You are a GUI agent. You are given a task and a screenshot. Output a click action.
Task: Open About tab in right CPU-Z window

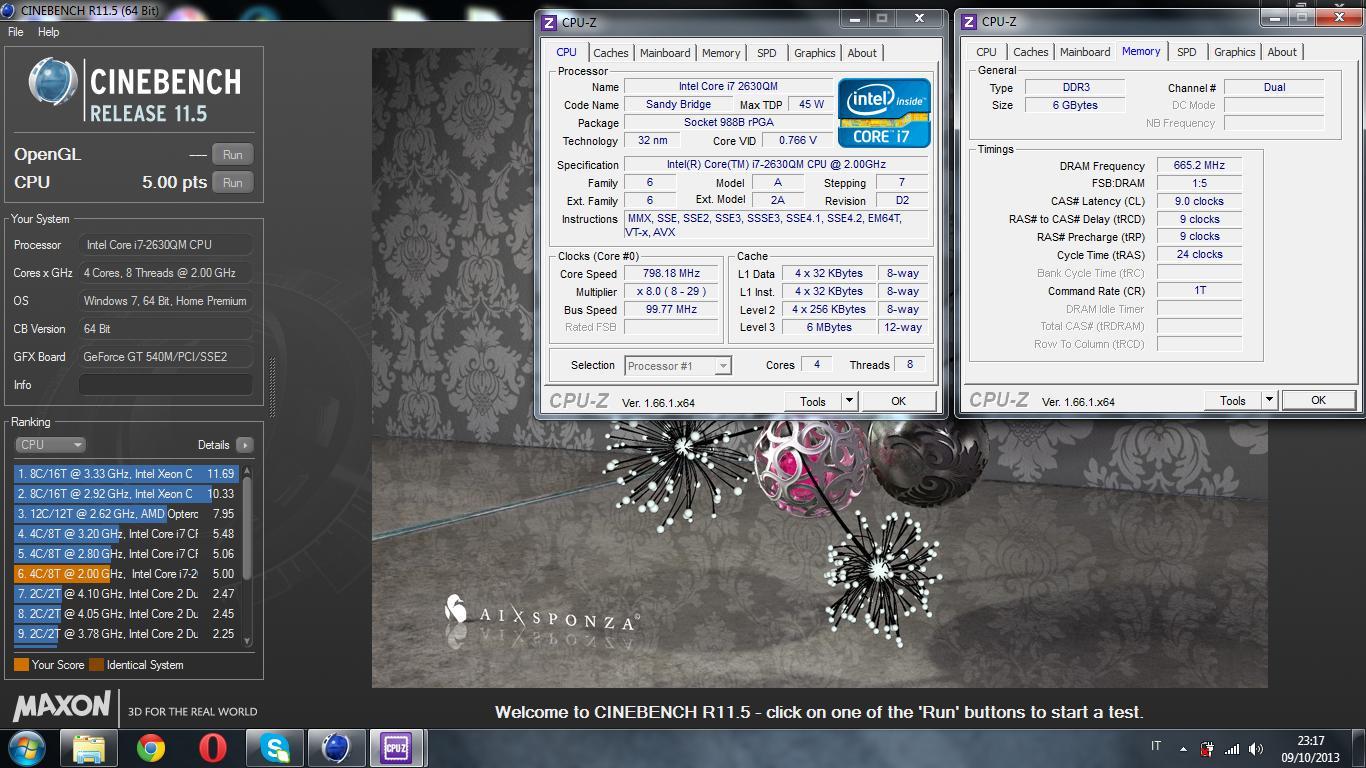1282,52
